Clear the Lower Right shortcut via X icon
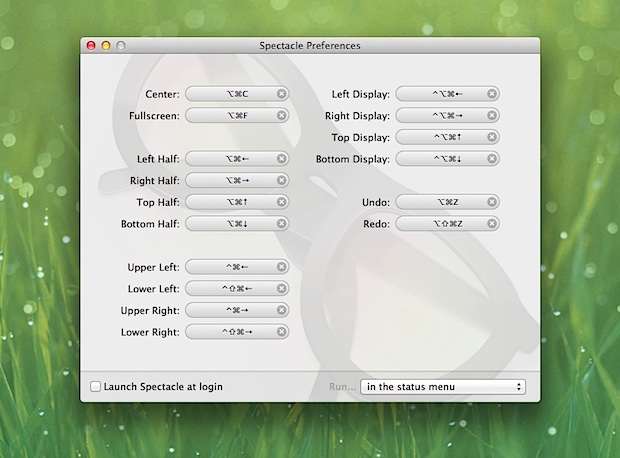The height and width of the screenshot is (458, 620). pos(282,332)
